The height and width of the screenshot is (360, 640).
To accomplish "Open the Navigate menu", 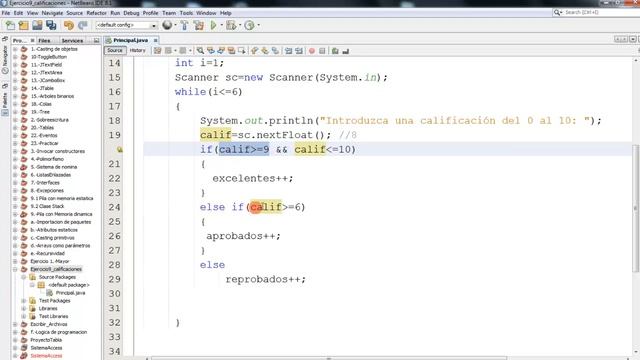I will 52,13.
